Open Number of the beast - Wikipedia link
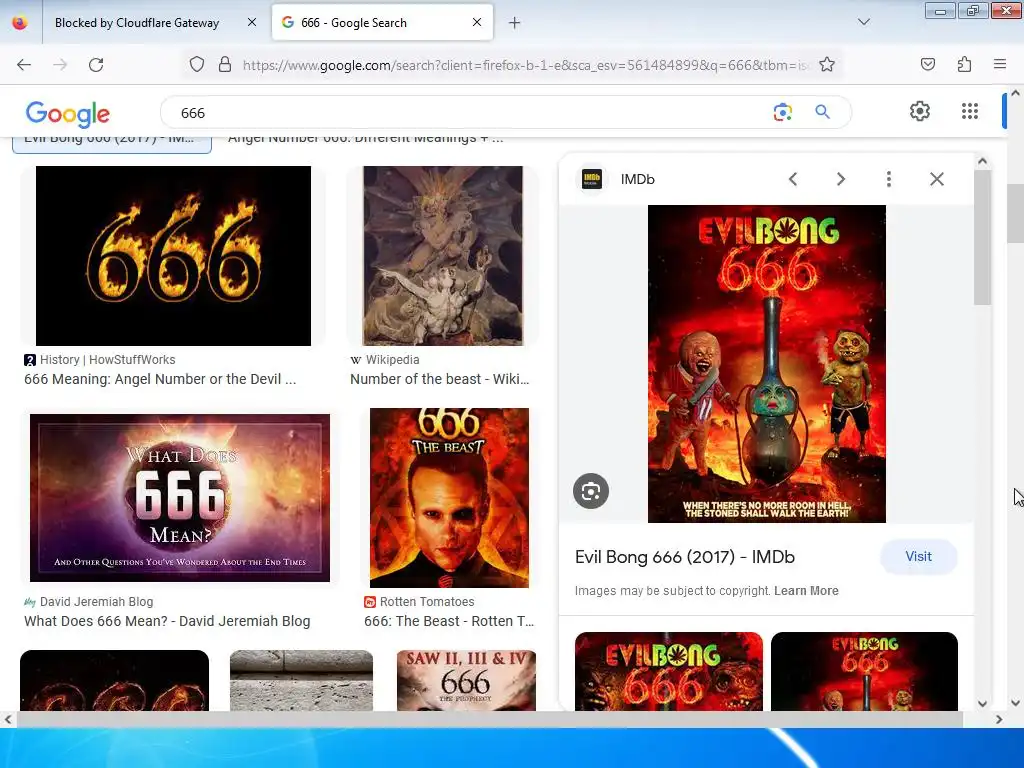1024x768 pixels. (x=440, y=379)
